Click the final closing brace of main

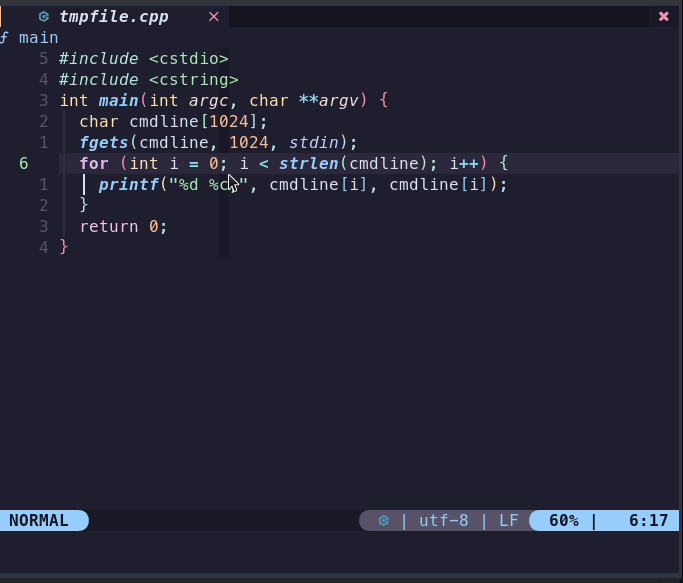[64, 247]
